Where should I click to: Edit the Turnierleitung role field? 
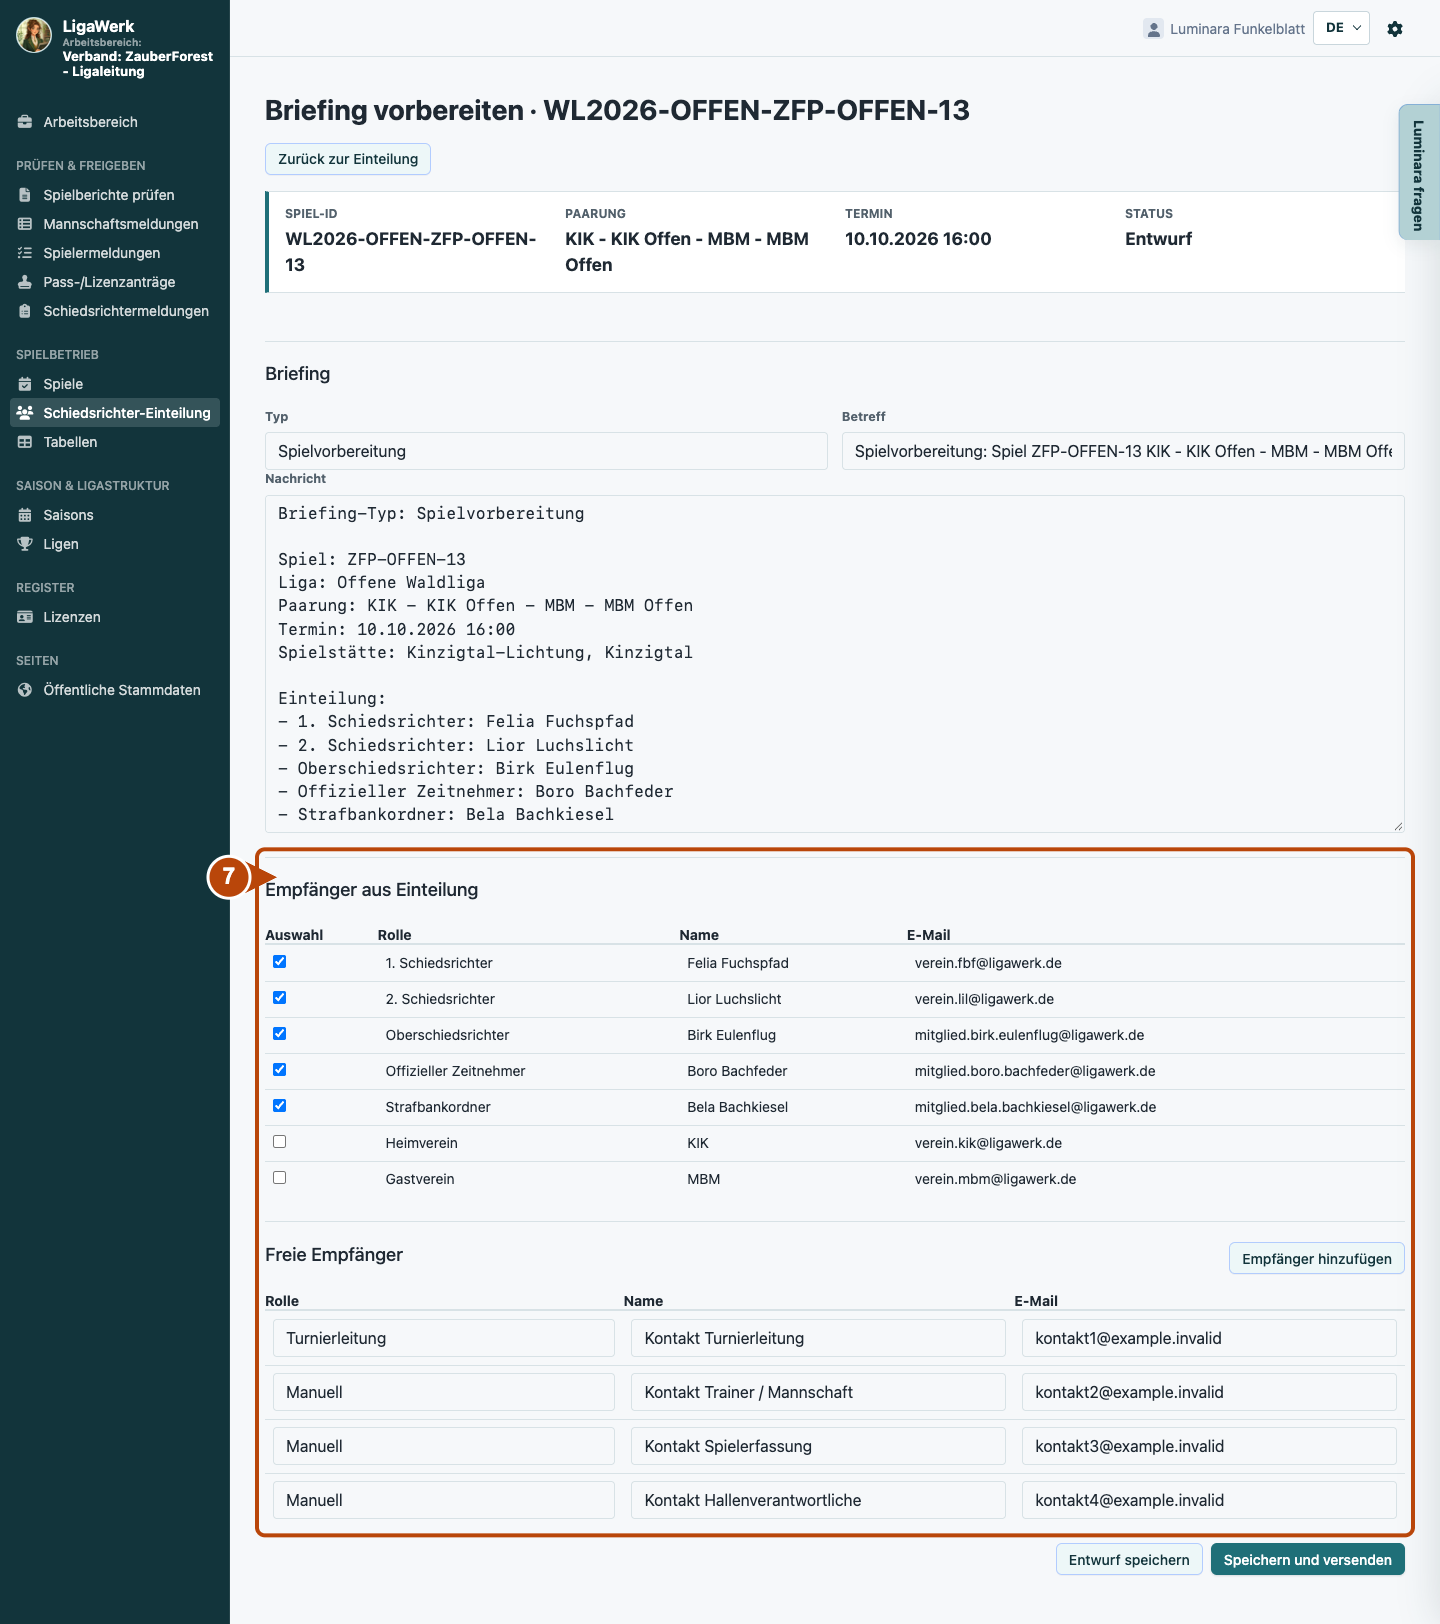point(444,1338)
